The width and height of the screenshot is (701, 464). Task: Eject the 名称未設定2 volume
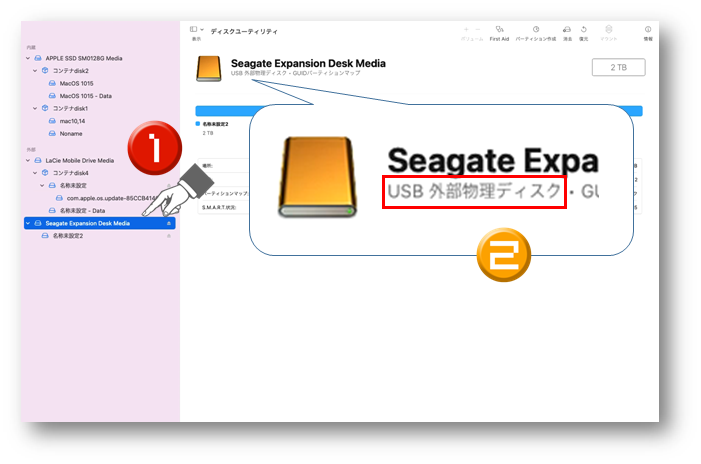point(169,236)
